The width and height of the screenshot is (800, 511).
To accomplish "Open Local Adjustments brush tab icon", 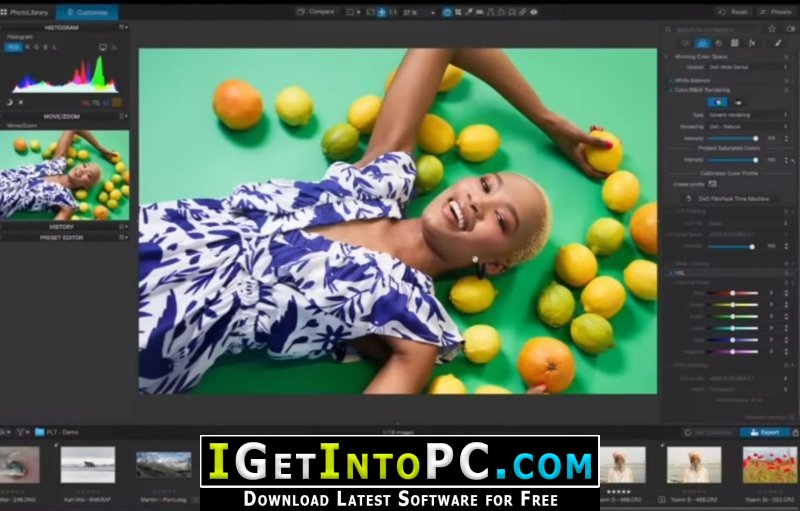I will click(x=778, y=43).
